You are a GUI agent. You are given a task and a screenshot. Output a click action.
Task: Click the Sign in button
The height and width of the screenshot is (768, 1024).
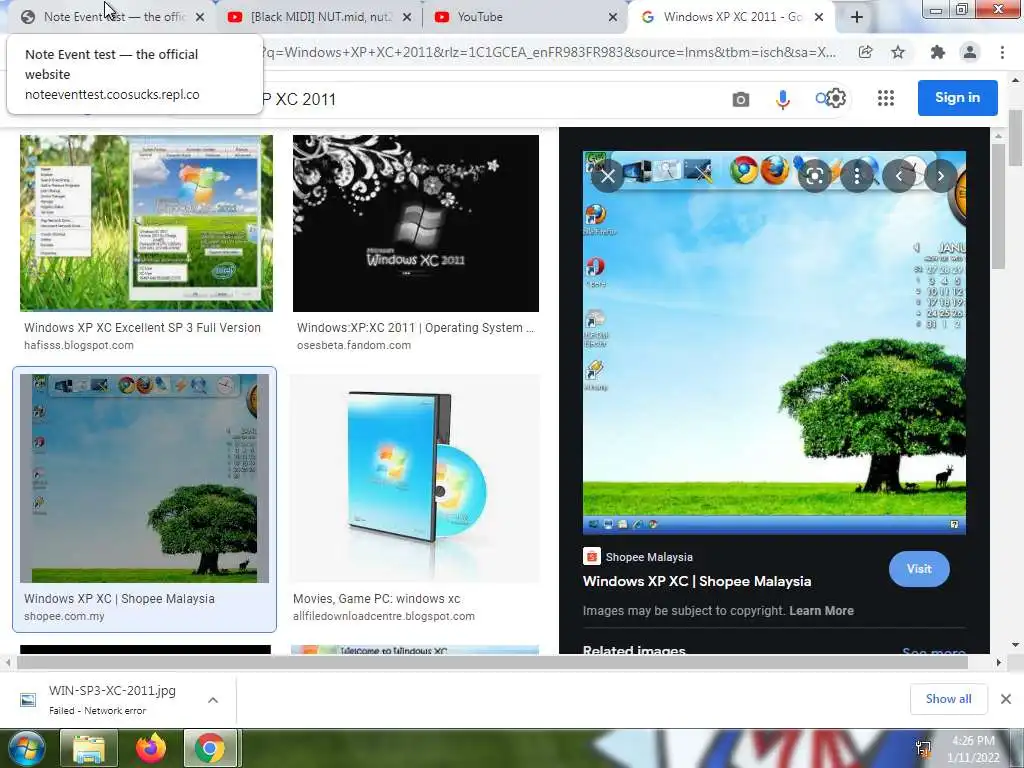[x=957, y=97]
